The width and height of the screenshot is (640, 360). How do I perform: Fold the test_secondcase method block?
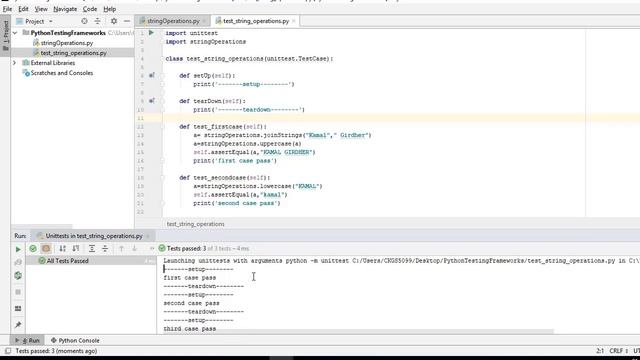coord(162,178)
